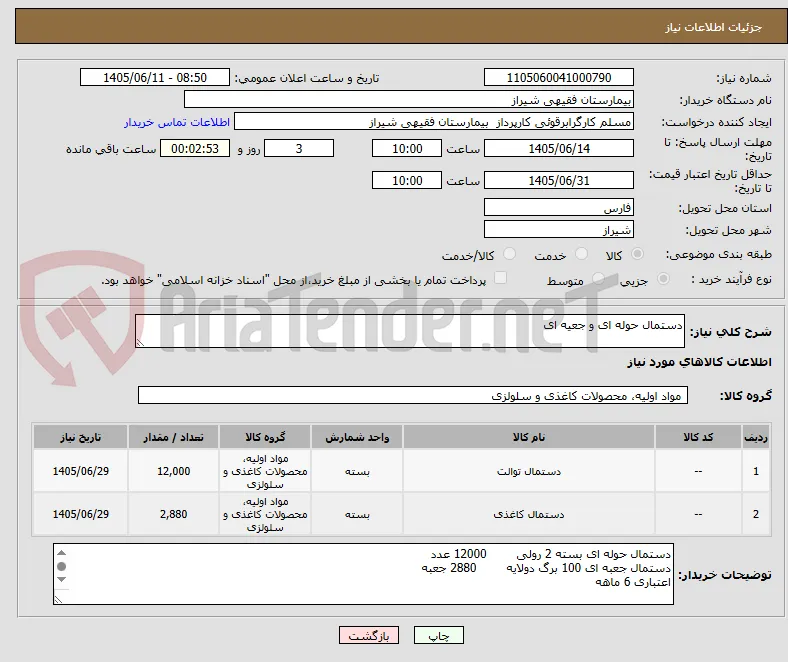Click the شماره نیاز field 1105060041000790

[558, 77]
